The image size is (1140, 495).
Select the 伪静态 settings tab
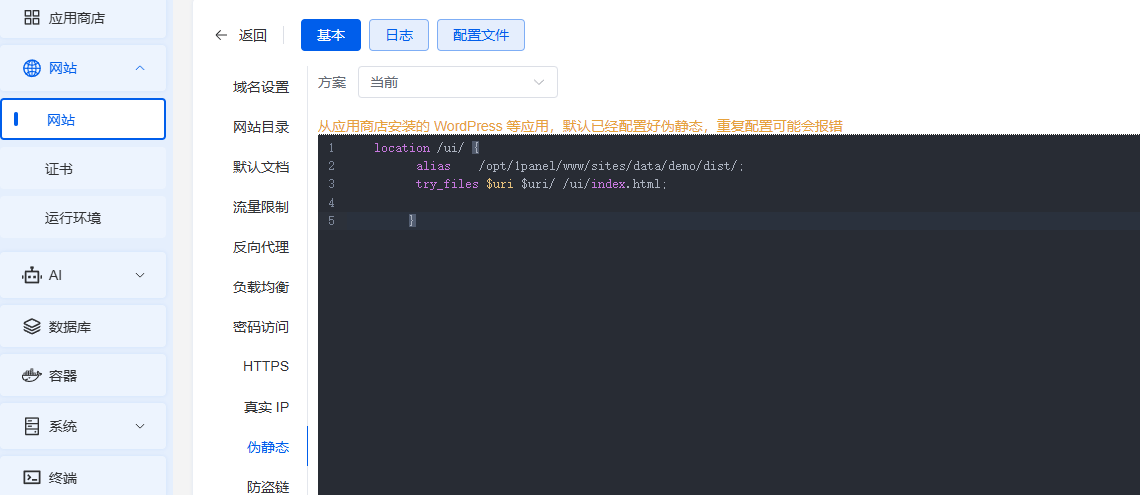[x=268, y=447]
